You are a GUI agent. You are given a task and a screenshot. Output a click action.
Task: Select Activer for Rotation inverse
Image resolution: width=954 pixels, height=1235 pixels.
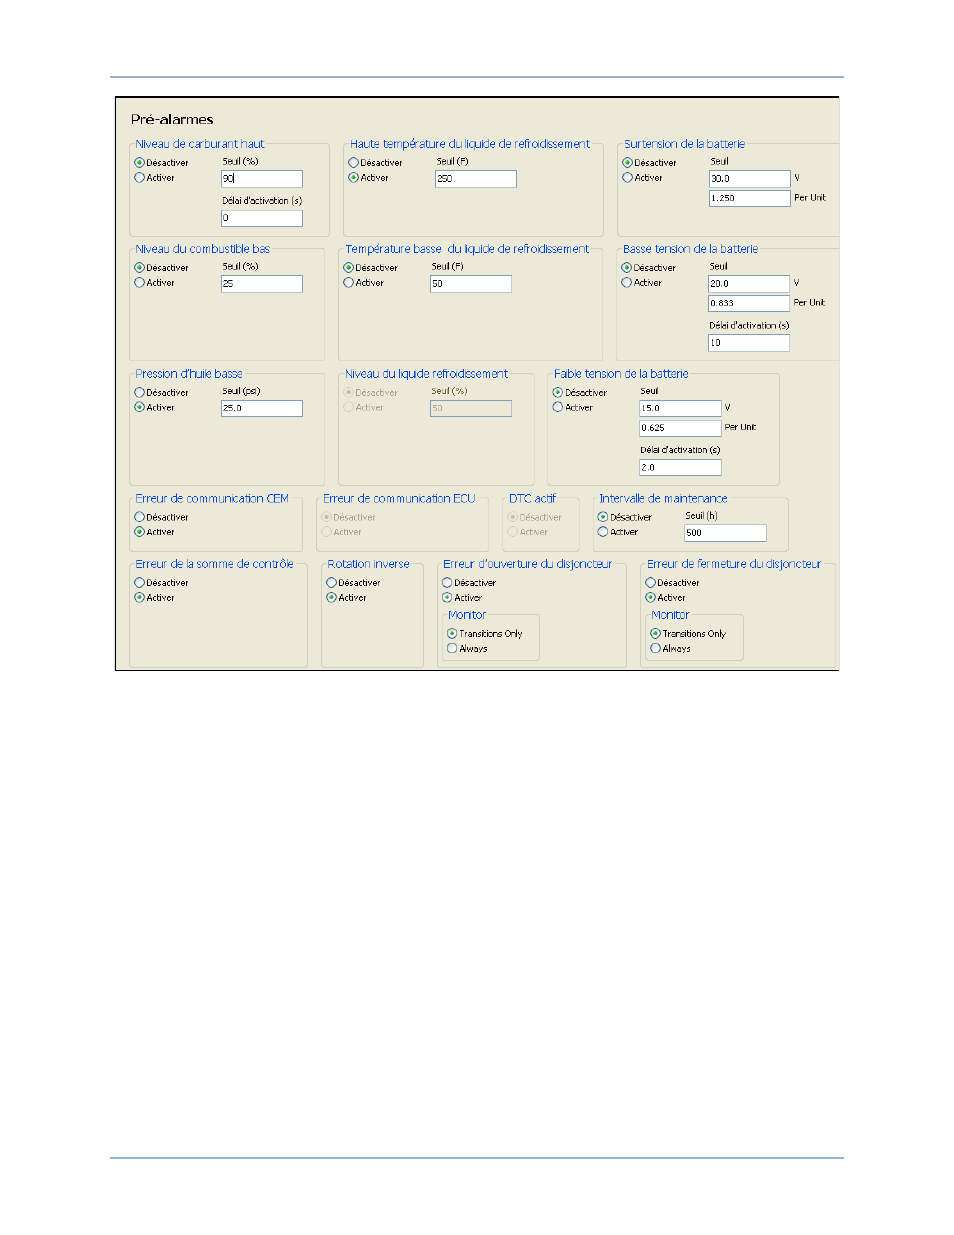point(331,598)
